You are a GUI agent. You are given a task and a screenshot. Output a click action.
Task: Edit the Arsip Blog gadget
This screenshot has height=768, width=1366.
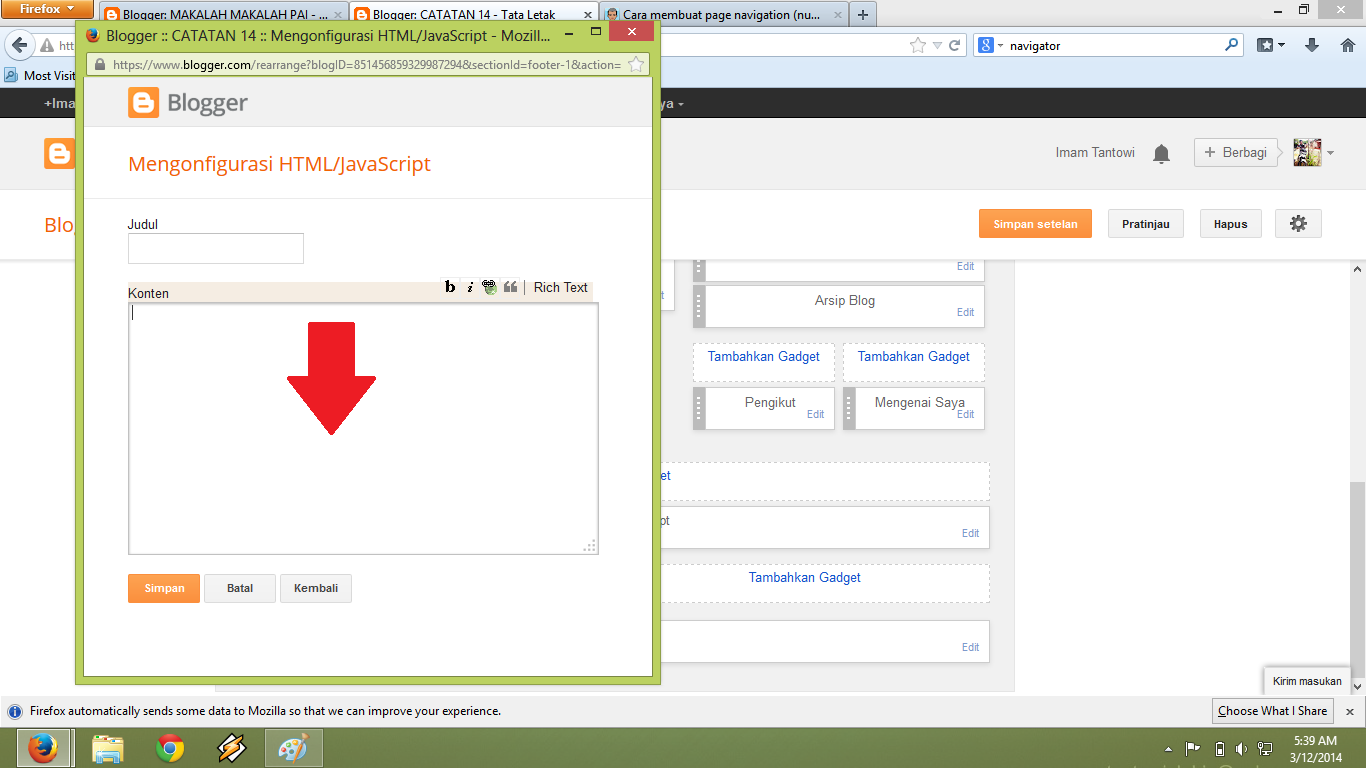pos(965,312)
